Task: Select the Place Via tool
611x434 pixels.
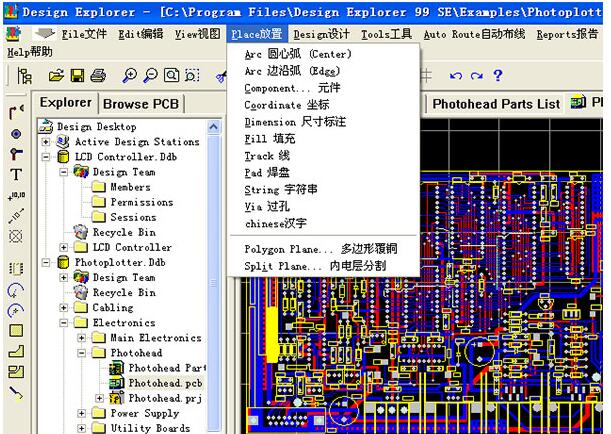Action: pos(16,154)
